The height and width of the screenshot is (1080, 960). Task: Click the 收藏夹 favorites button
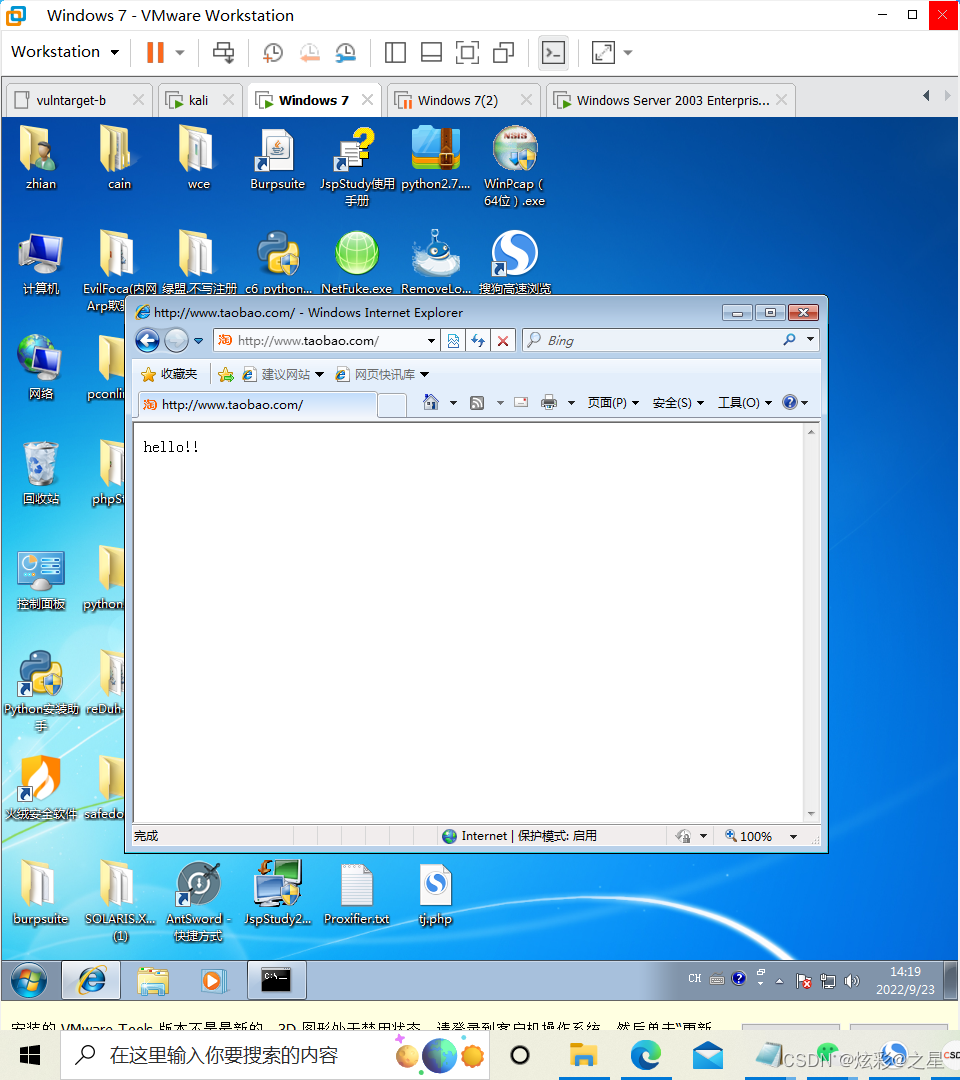tap(169, 374)
